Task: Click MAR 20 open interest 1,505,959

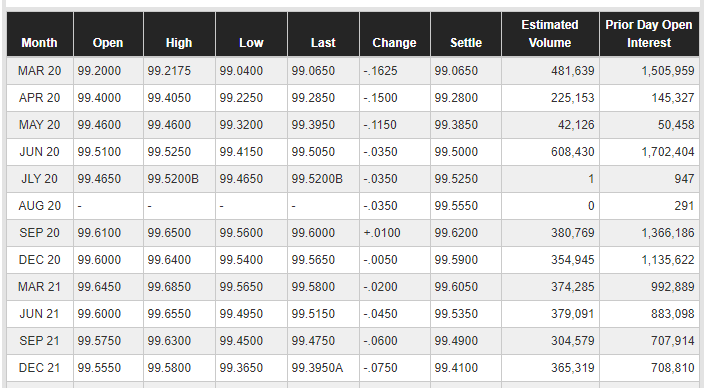Action: (668, 71)
